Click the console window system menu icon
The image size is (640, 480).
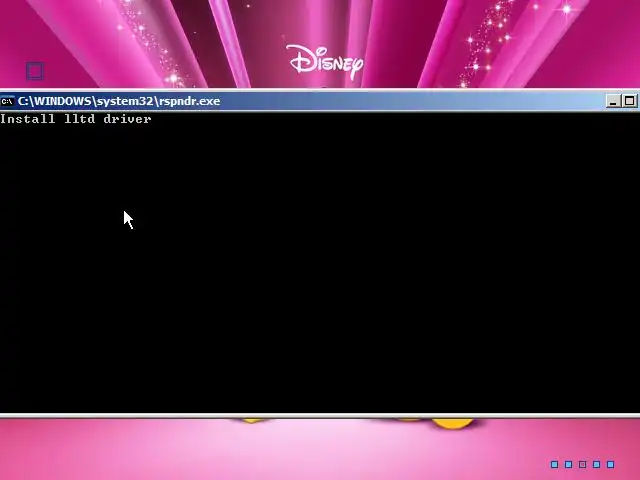(7, 101)
